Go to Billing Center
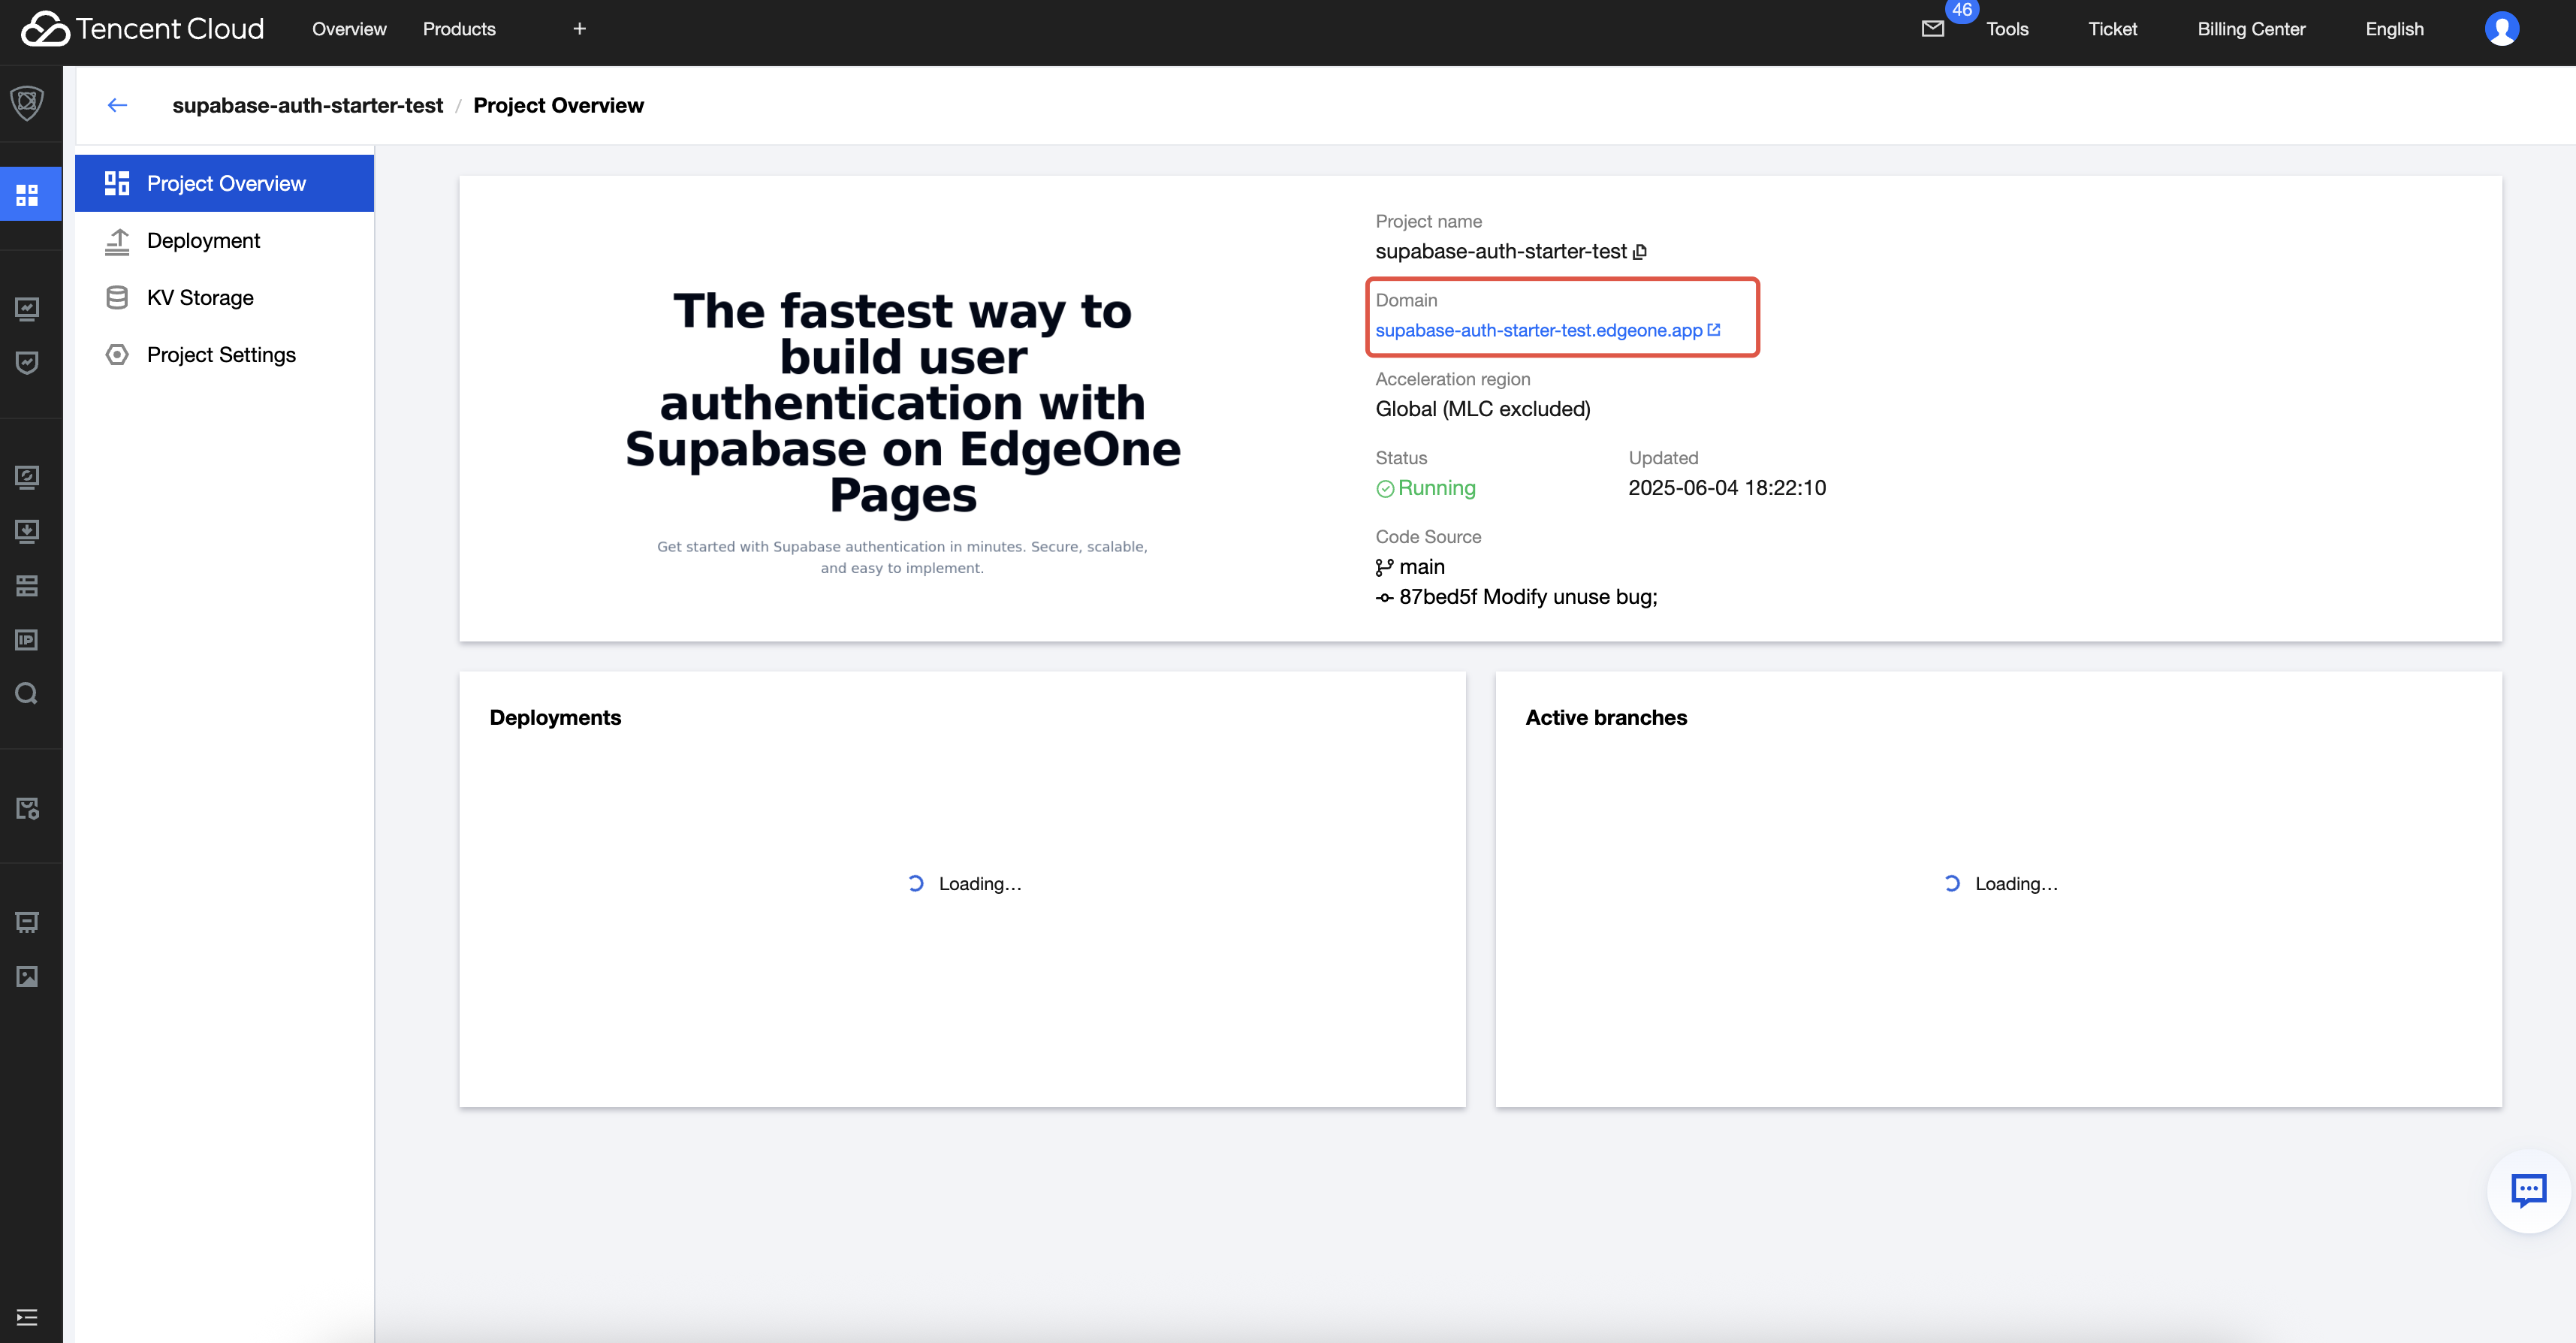This screenshot has height=1343, width=2576. (2251, 29)
